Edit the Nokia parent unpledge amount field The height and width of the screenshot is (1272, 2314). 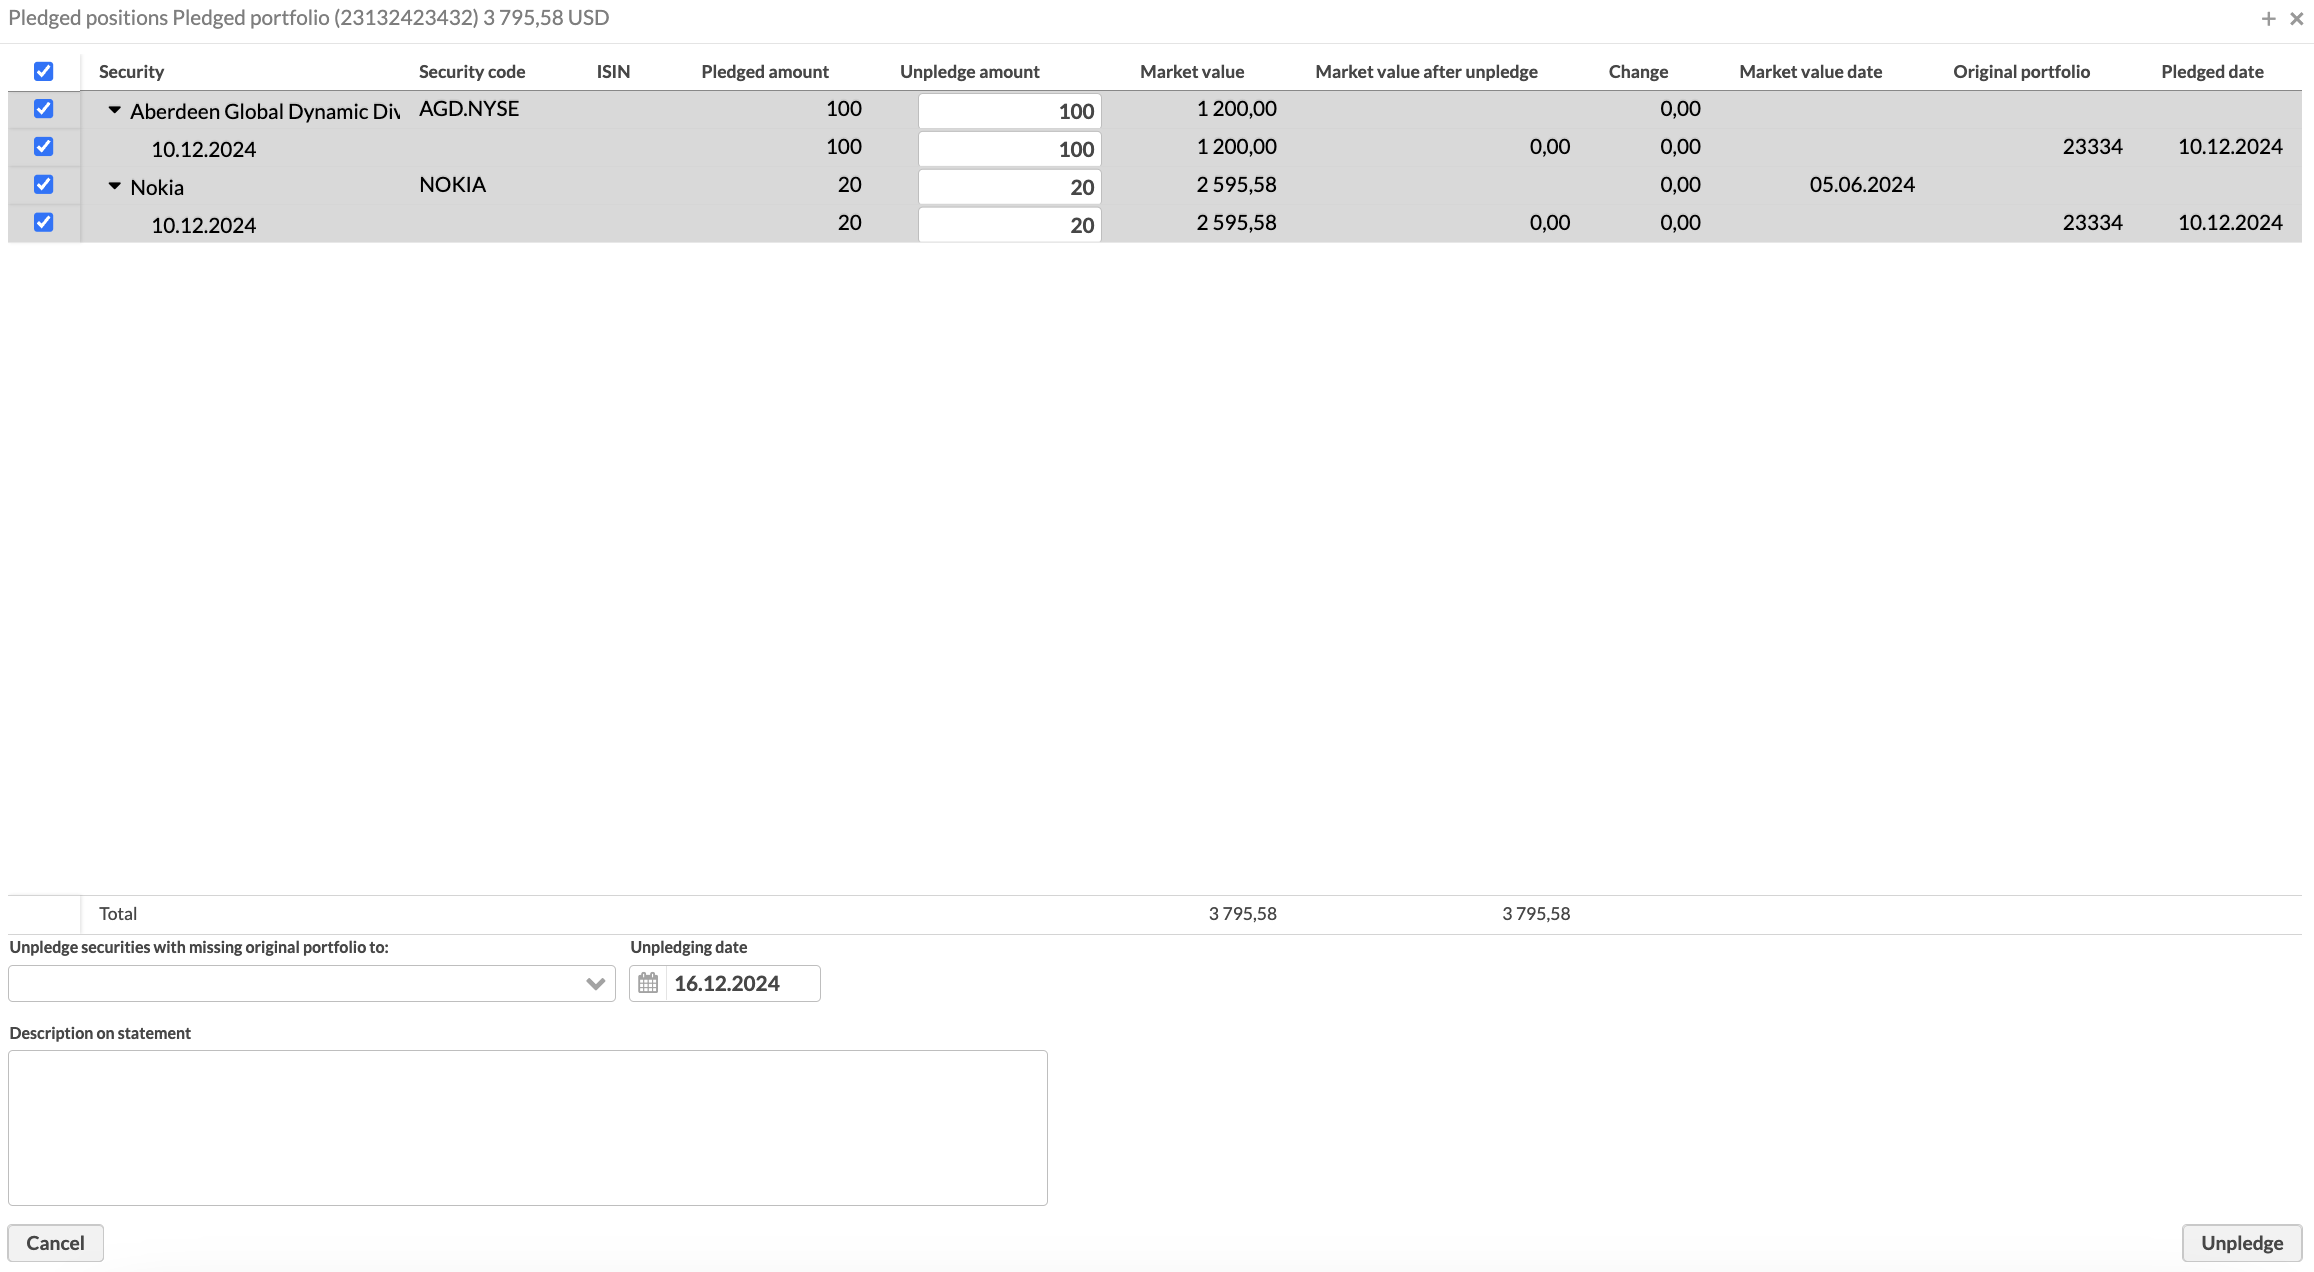1009,187
